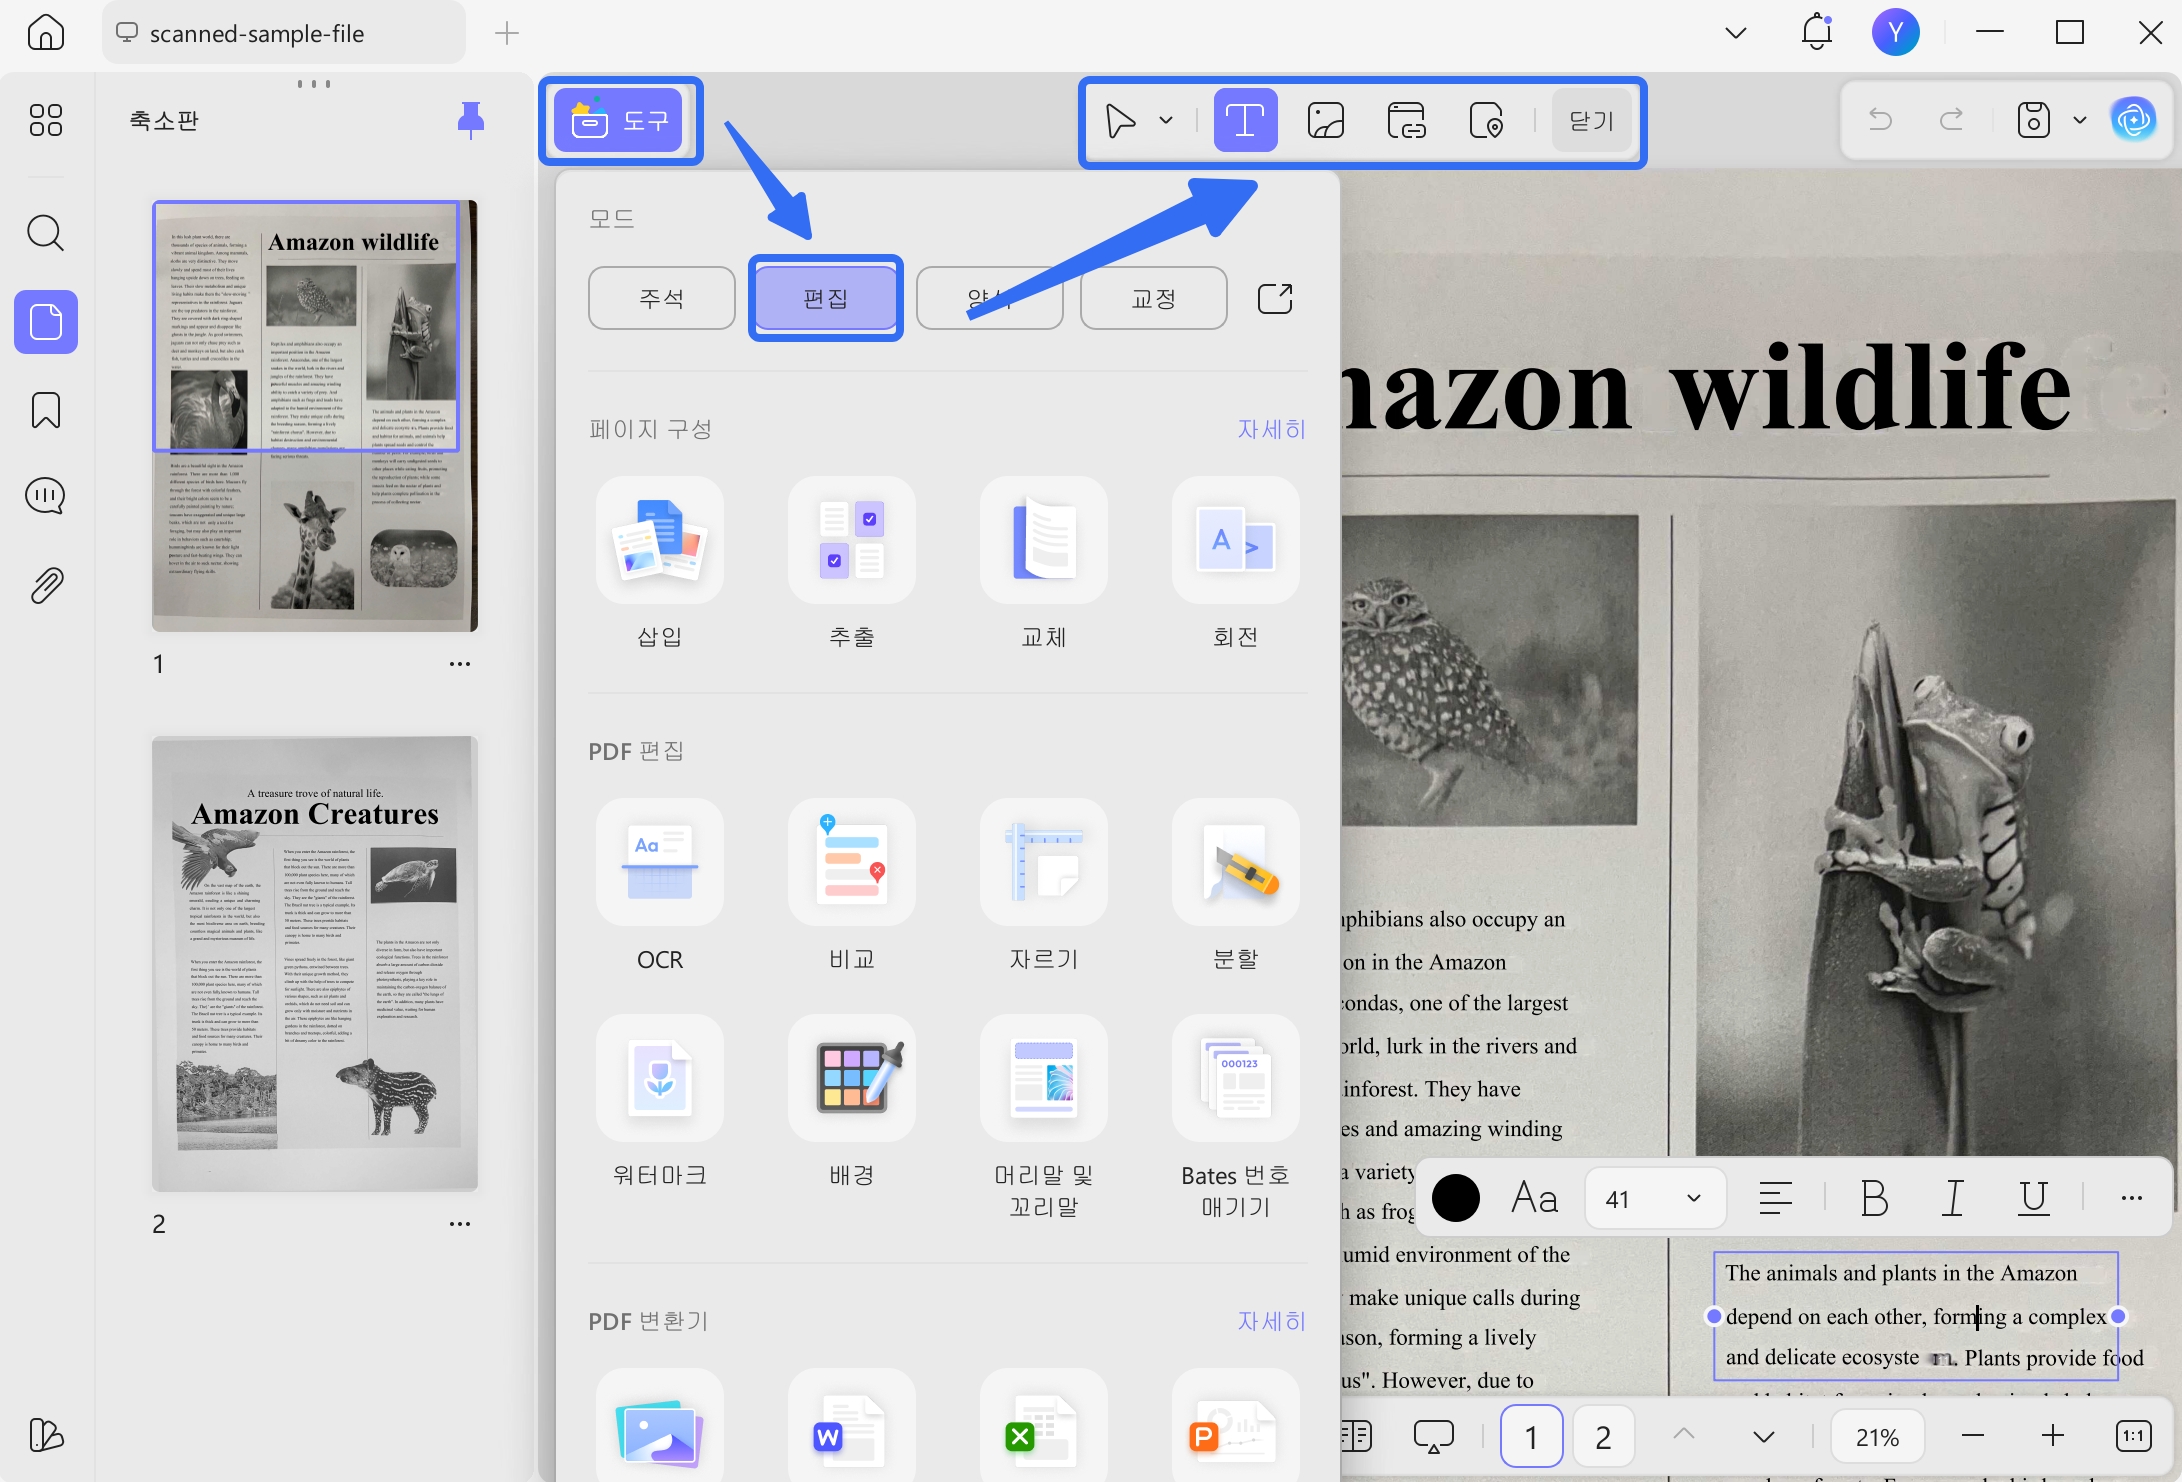Toggle underline formatting
Image resolution: width=2182 pixels, height=1482 pixels.
click(2033, 1197)
